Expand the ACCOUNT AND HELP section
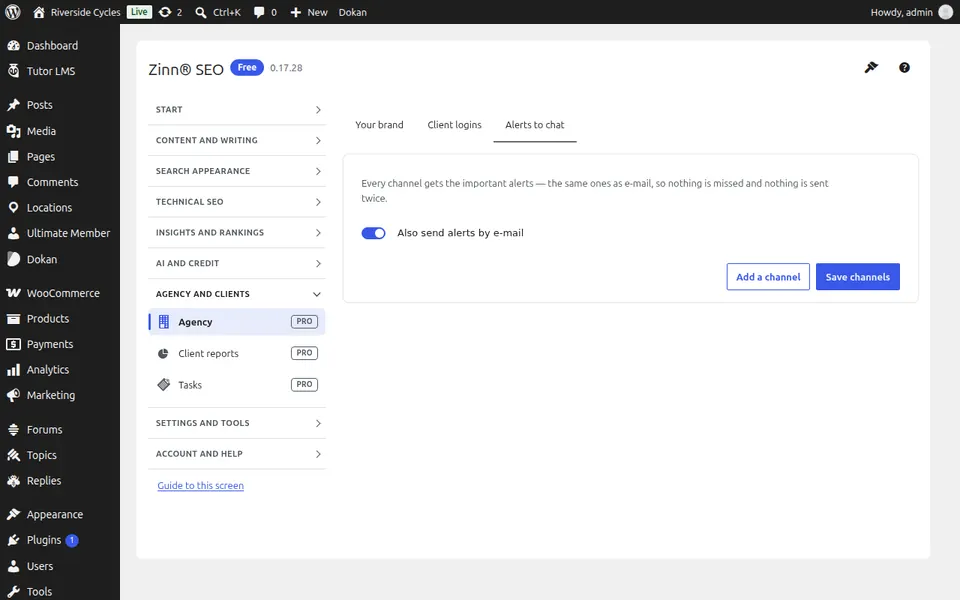This screenshot has height=600, width=960. tap(237, 454)
